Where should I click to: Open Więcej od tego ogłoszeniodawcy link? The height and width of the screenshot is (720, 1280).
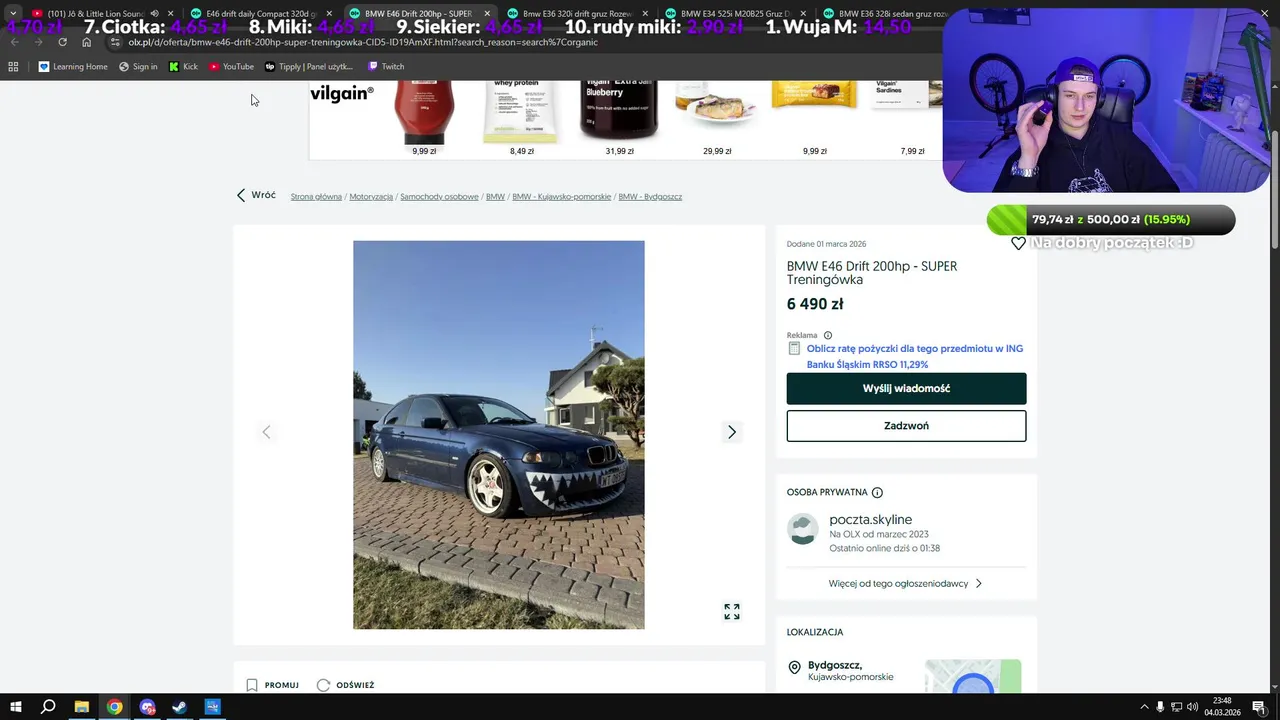905,583
